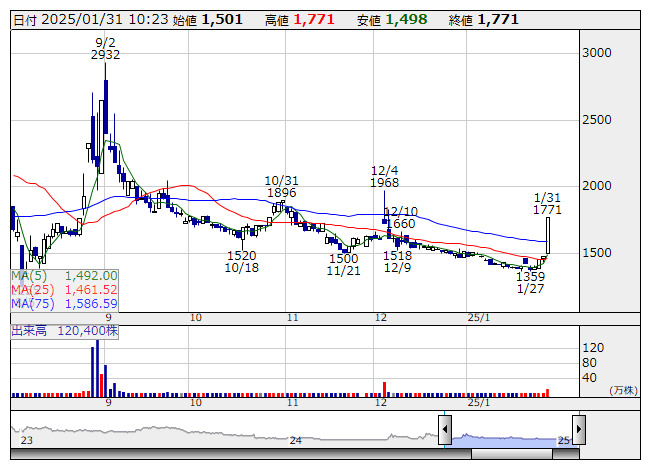Click the 10/18 low label 1520
Viewport: 653px width, 470px height.
tap(242, 256)
